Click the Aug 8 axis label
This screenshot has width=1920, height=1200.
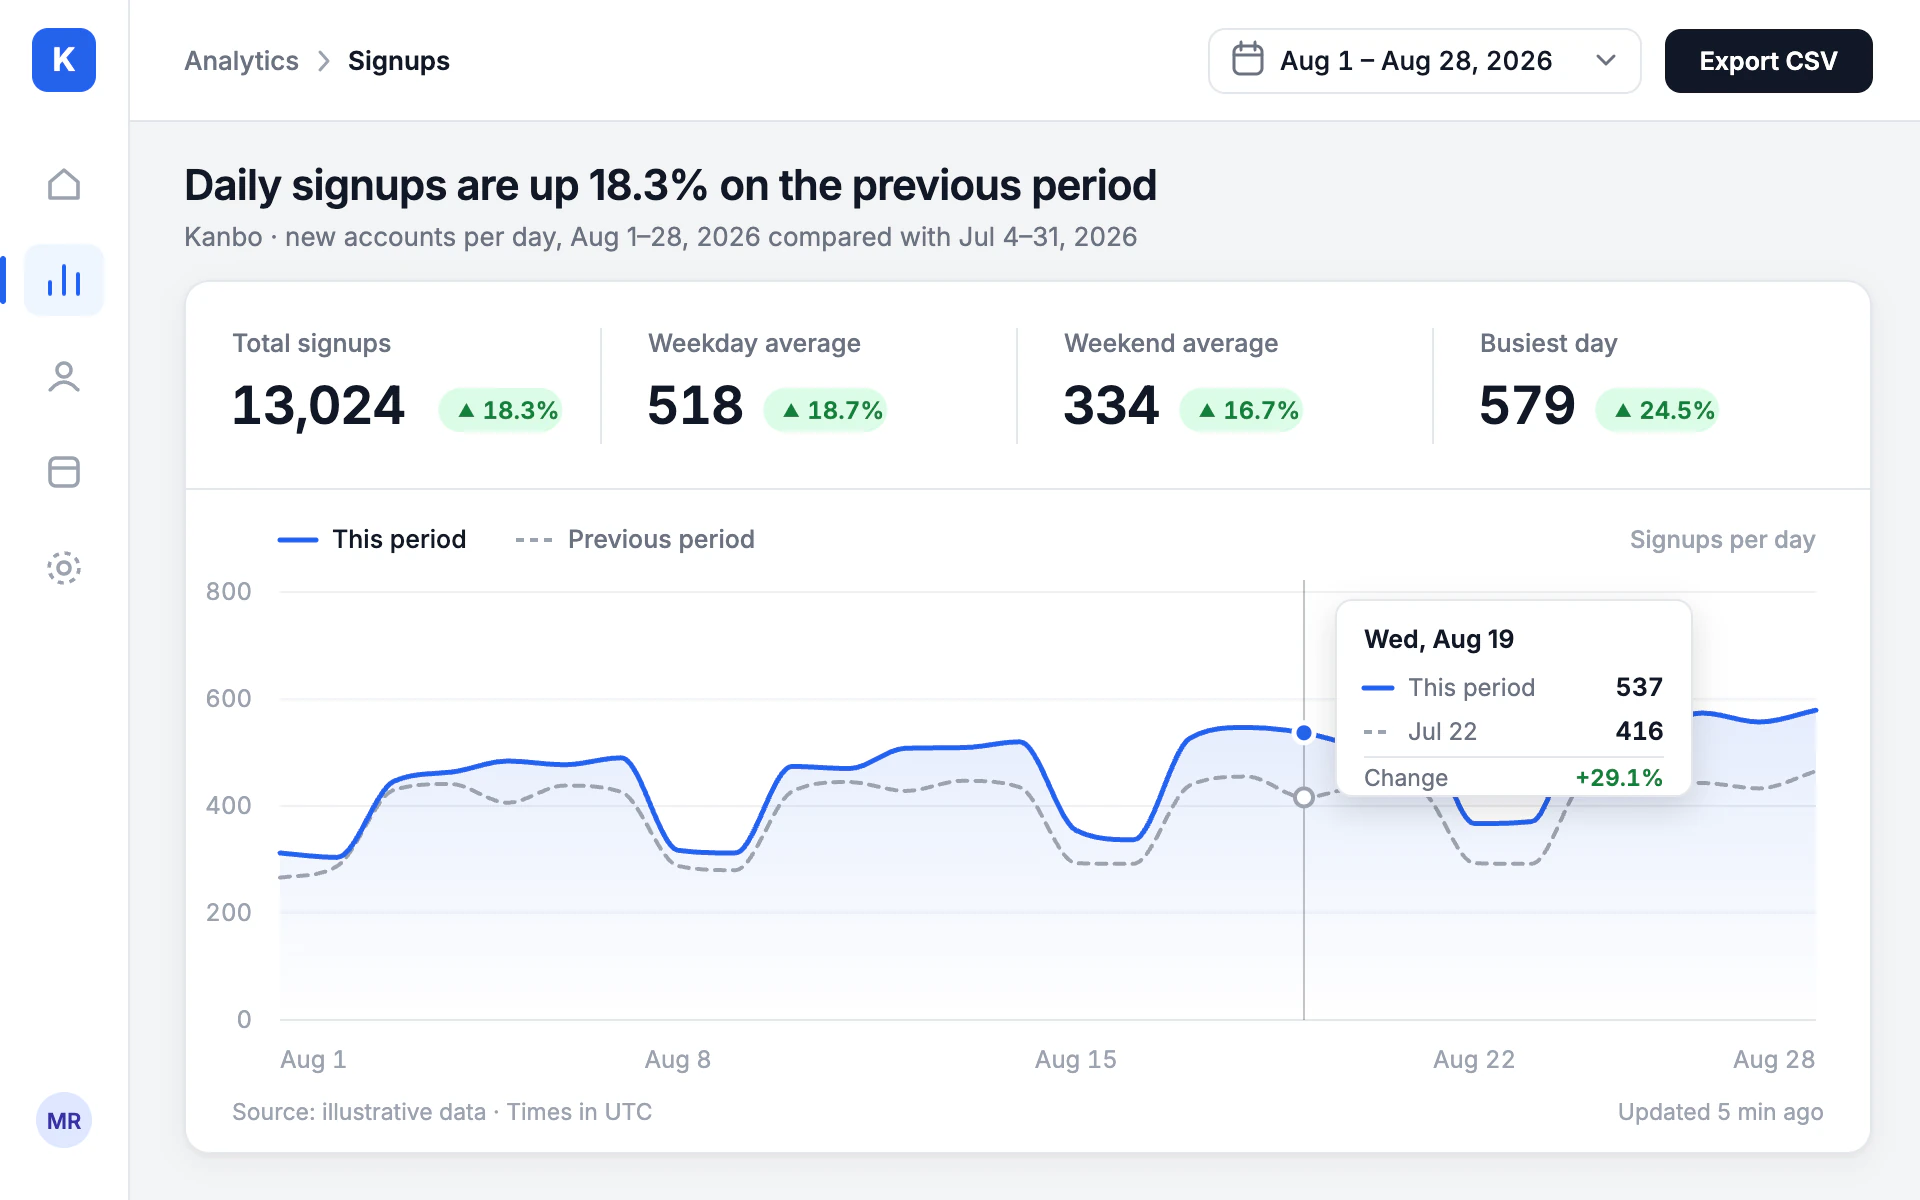tap(678, 1059)
